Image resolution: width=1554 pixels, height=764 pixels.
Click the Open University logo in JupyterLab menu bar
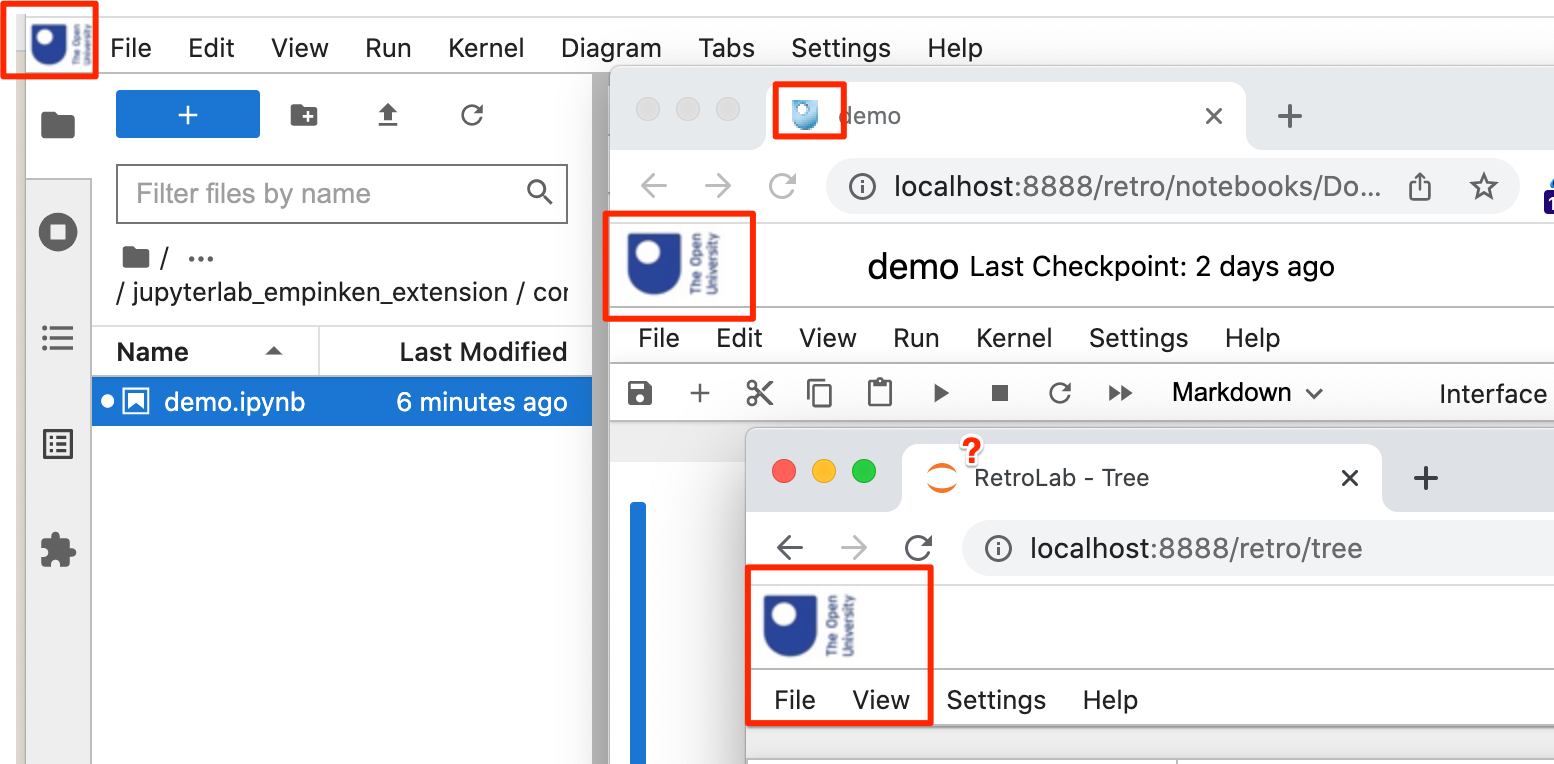(x=62, y=45)
